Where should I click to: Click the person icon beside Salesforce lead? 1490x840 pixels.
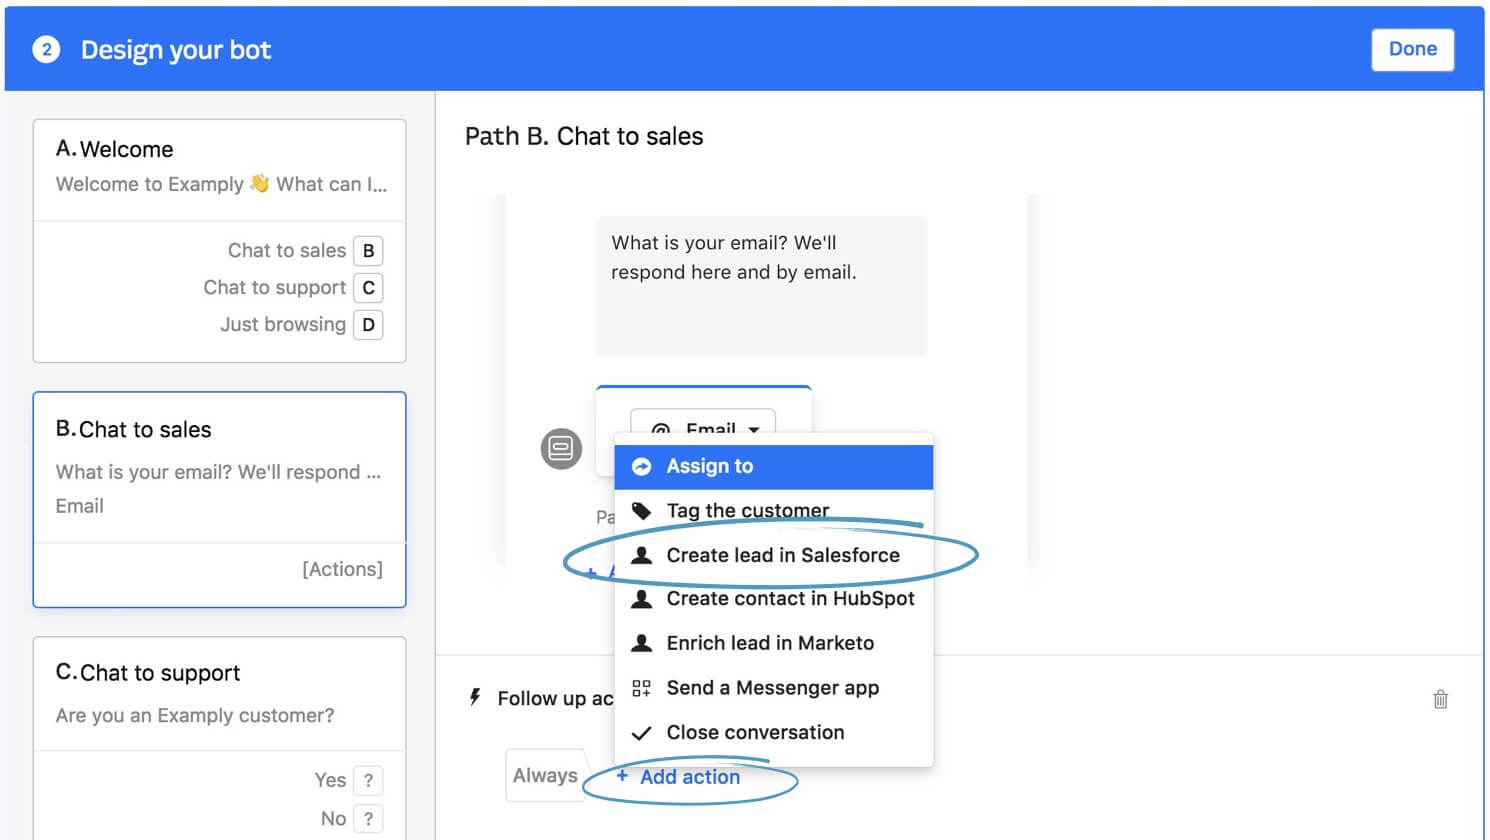coord(642,555)
